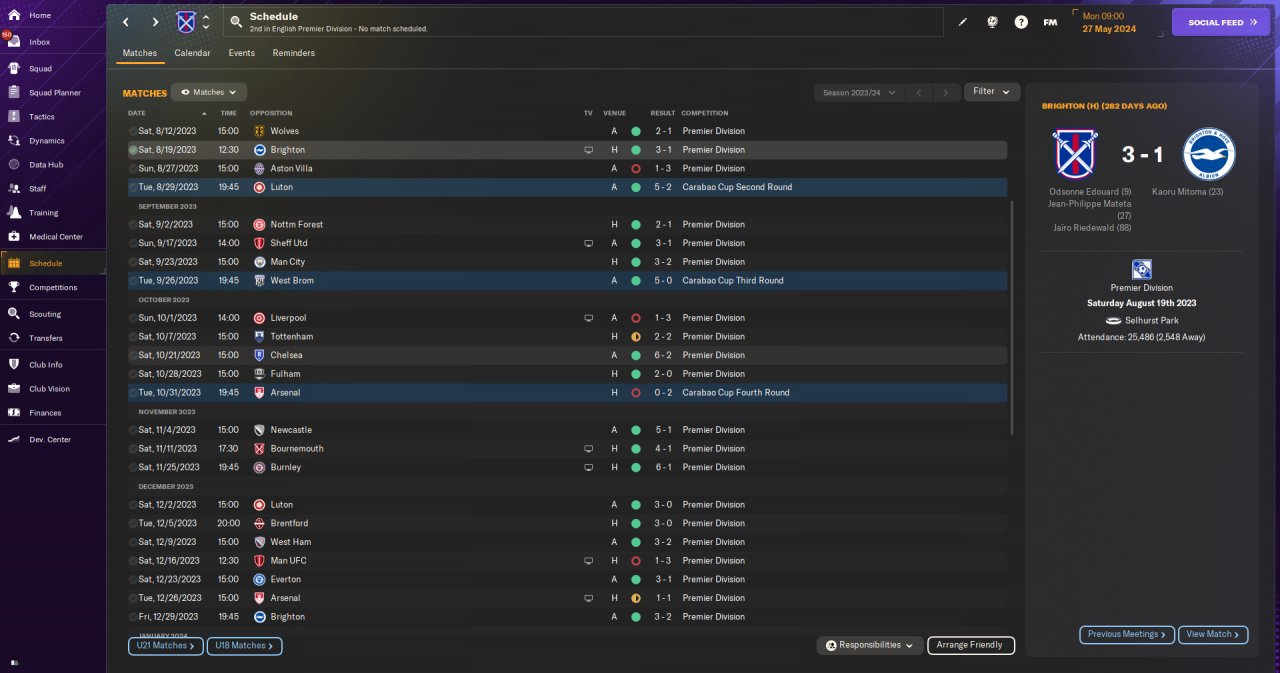Go forward with the right arrow
1280x673 pixels.
(155, 22)
